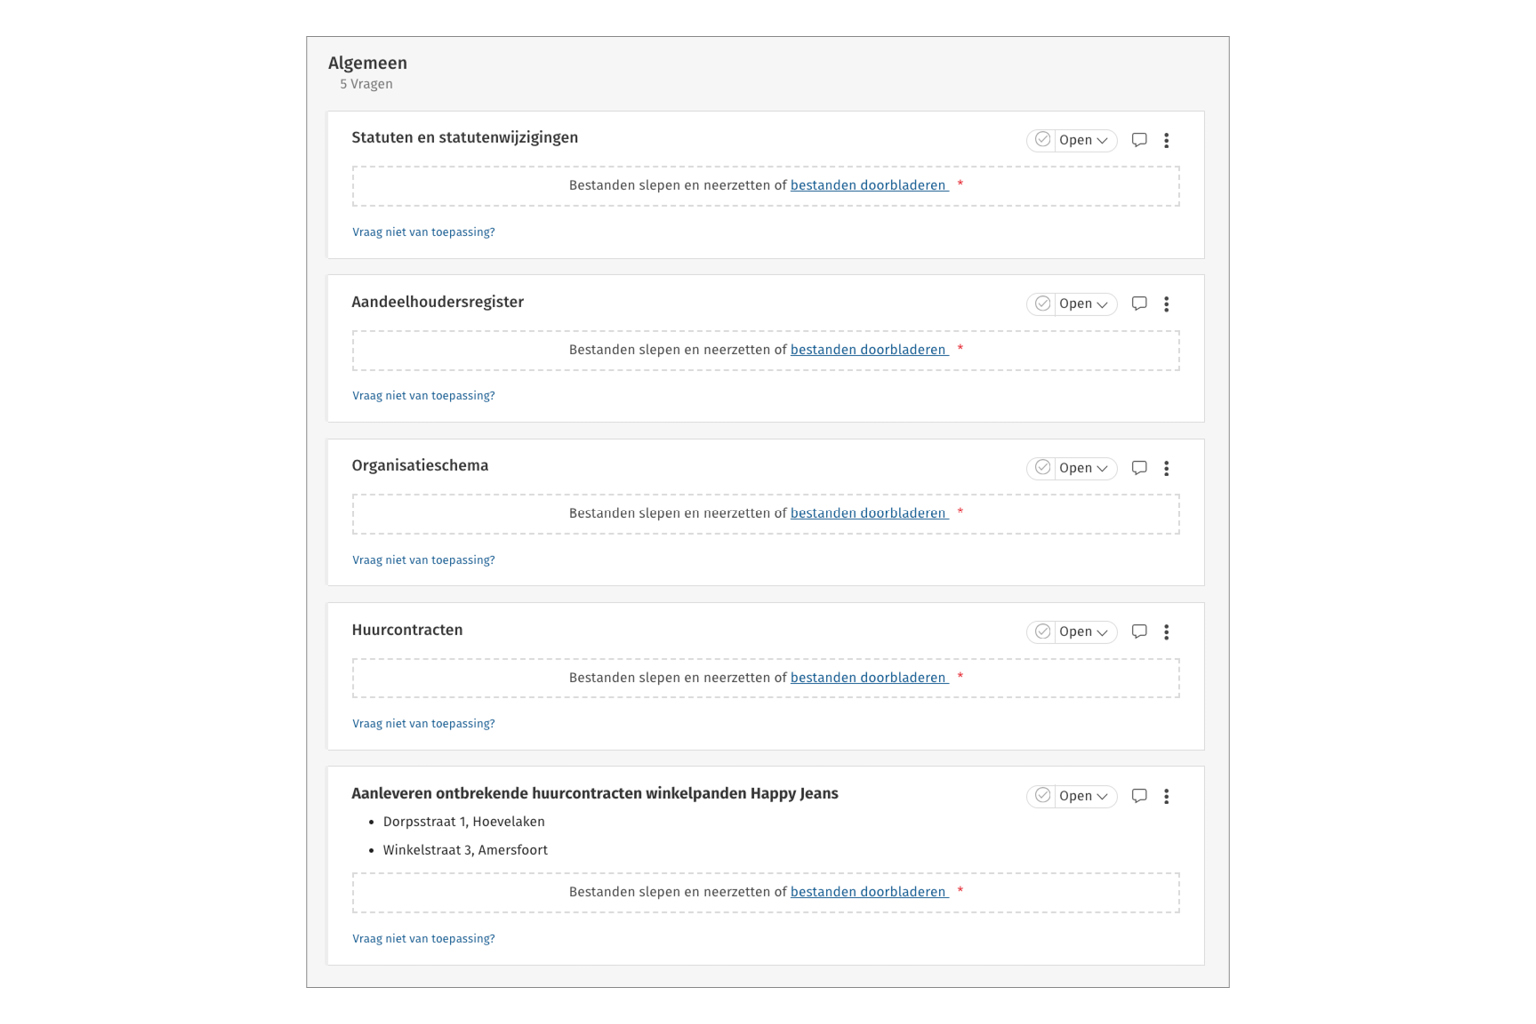1536x1024 pixels.
Task: Open comments for Huurcontracten question
Action: [x=1139, y=632]
